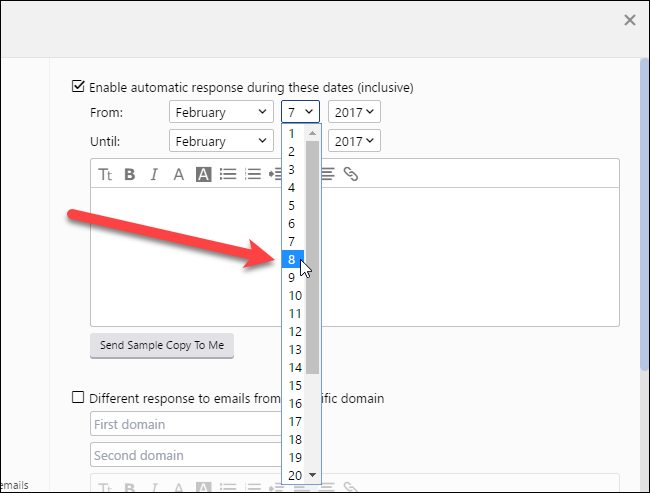Open the Until year dropdown showing 2017
This screenshot has height=493, width=650.
(354, 141)
